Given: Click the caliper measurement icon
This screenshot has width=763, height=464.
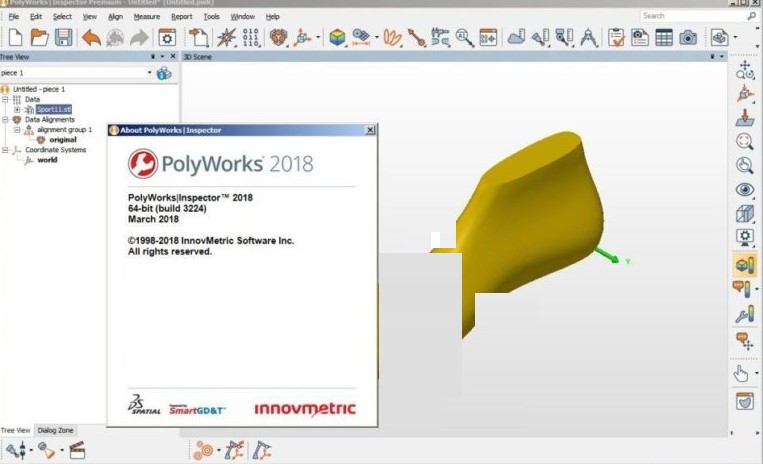Looking at the screenshot, I should click(440, 37).
